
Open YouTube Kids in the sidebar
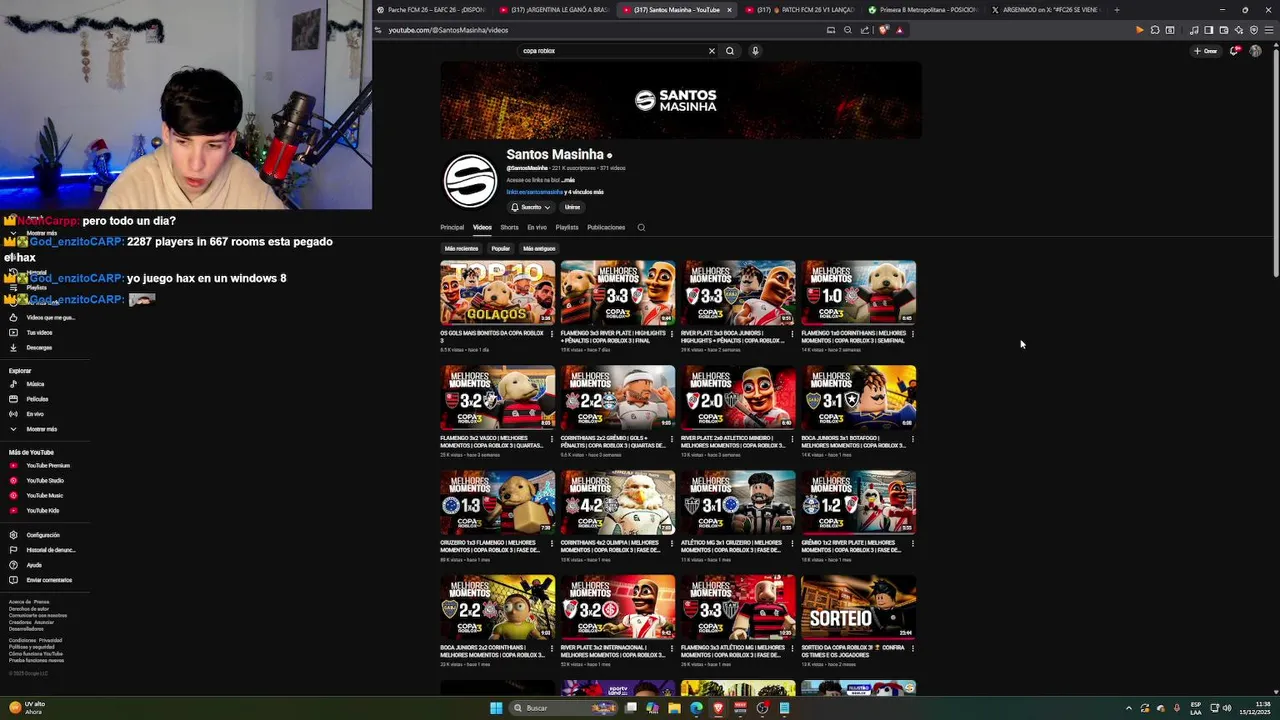pyautogui.click(x=42, y=511)
